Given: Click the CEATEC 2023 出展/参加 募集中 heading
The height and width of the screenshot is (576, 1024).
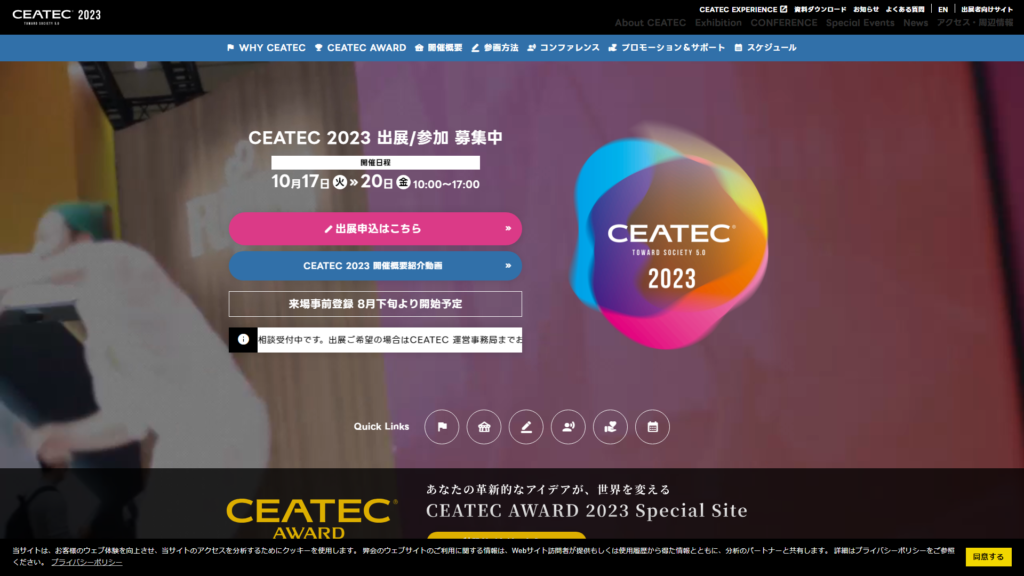Looking at the screenshot, I should (x=376, y=138).
